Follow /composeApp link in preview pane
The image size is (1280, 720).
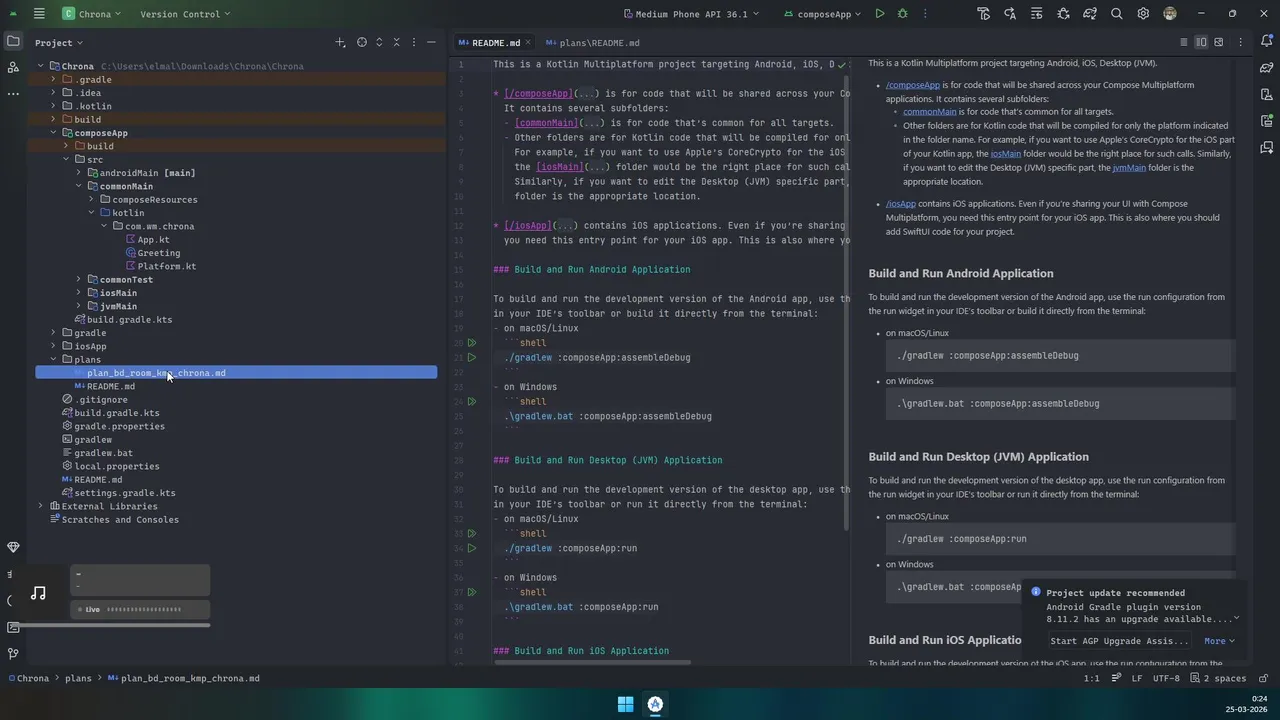(x=913, y=85)
